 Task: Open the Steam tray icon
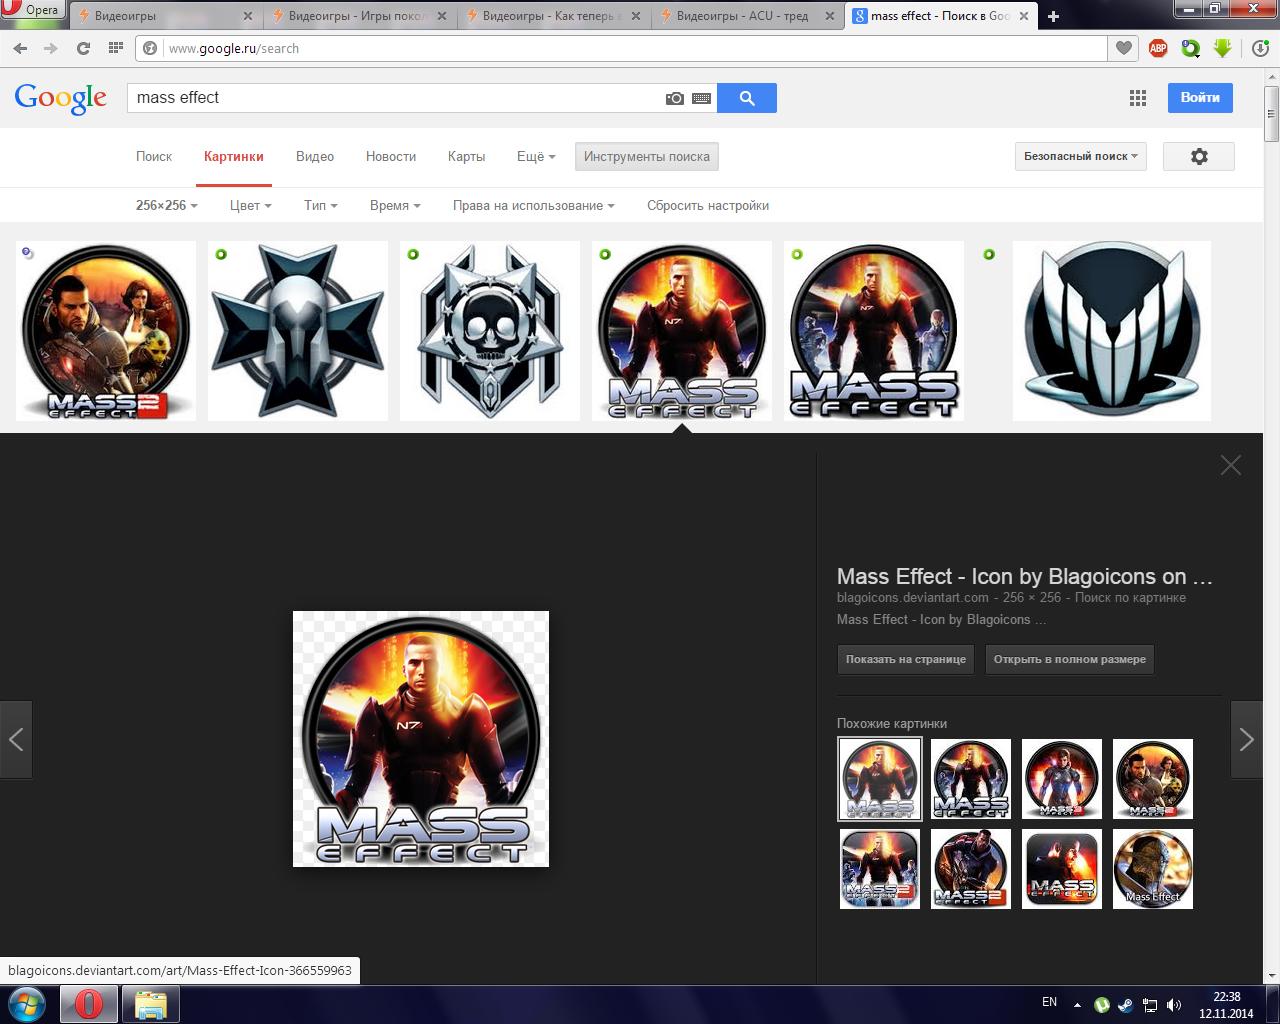pos(1126,1005)
